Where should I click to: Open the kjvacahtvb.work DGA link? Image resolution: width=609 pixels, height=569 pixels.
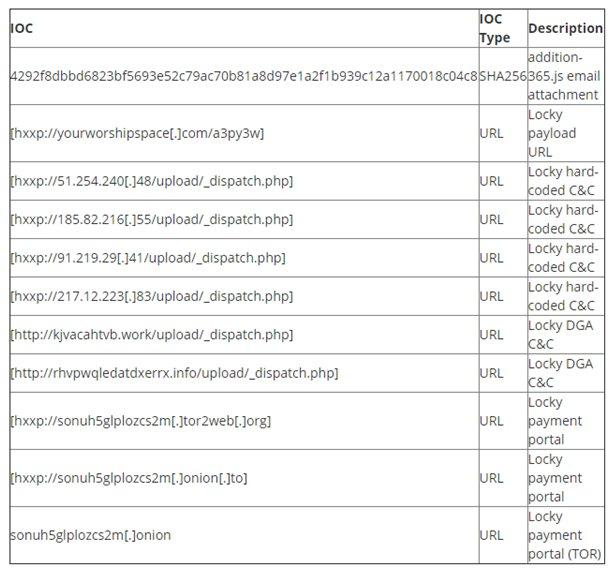click(x=151, y=334)
